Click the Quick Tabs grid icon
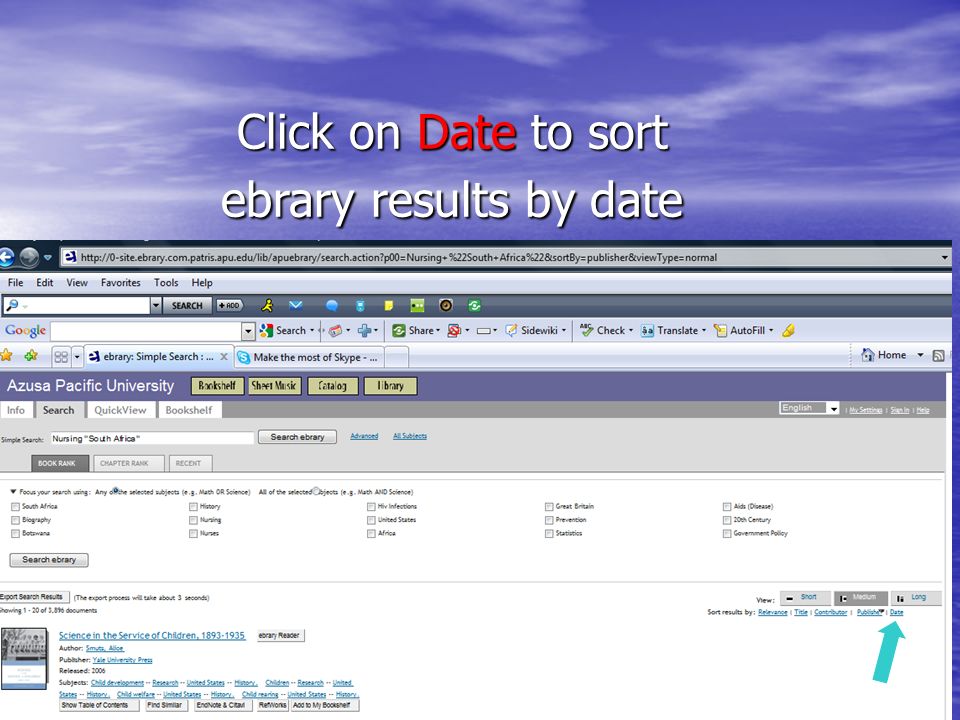960x720 pixels. (x=61, y=356)
